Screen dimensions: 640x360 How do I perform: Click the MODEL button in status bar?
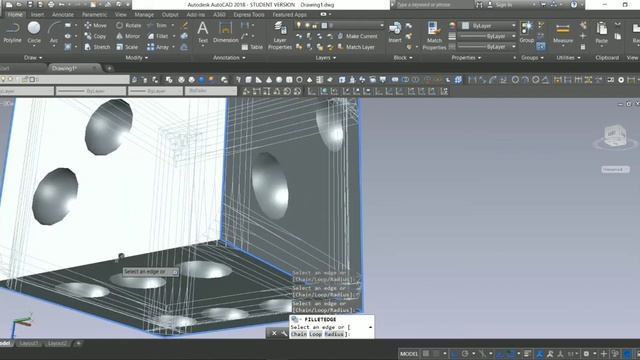pos(409,353)
